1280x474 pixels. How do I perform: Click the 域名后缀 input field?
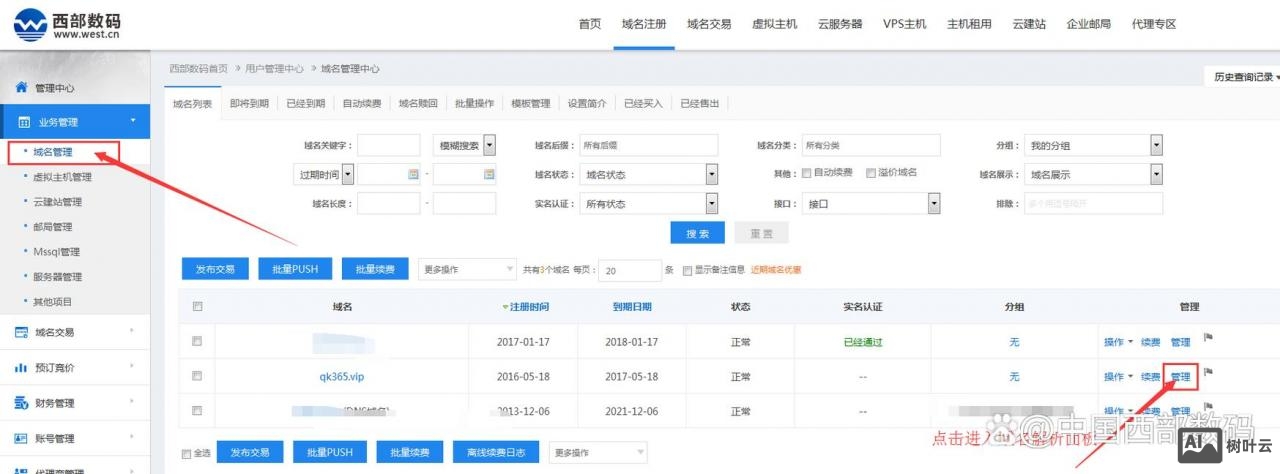[649, 145]
